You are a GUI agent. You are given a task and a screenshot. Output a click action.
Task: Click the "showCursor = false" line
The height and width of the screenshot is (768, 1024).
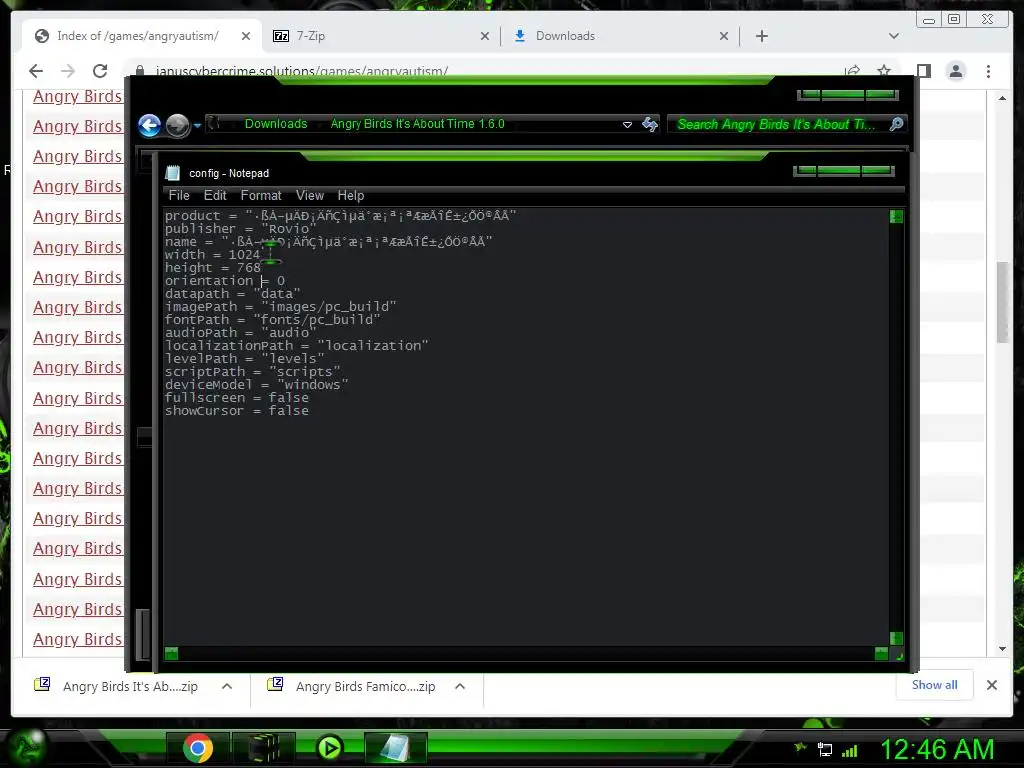pos(236,411)
